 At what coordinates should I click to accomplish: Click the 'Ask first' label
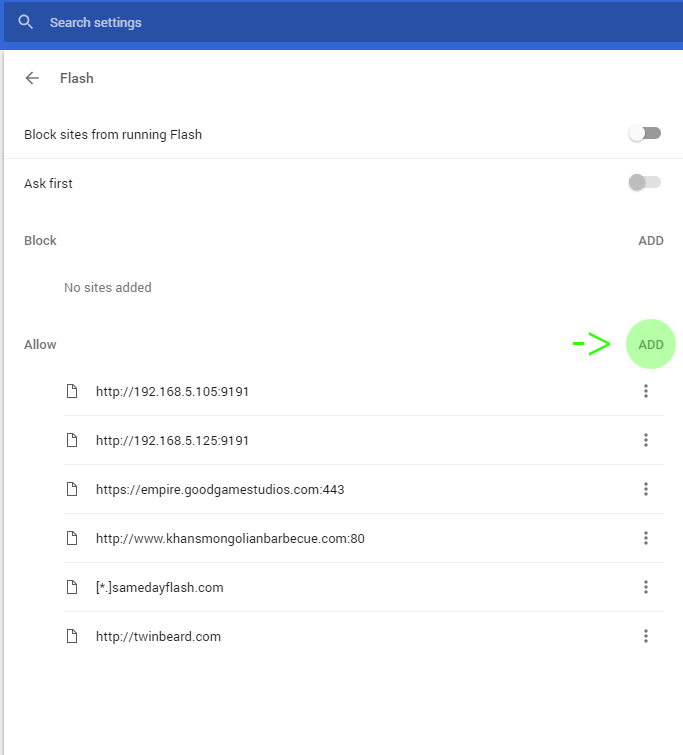[x=48, y=183]
